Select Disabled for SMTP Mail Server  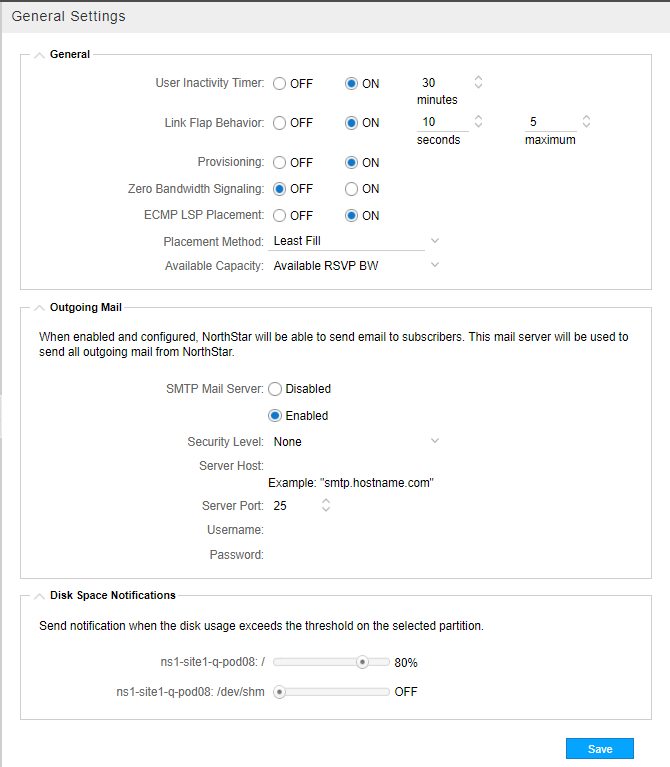(x=276, y=389)
